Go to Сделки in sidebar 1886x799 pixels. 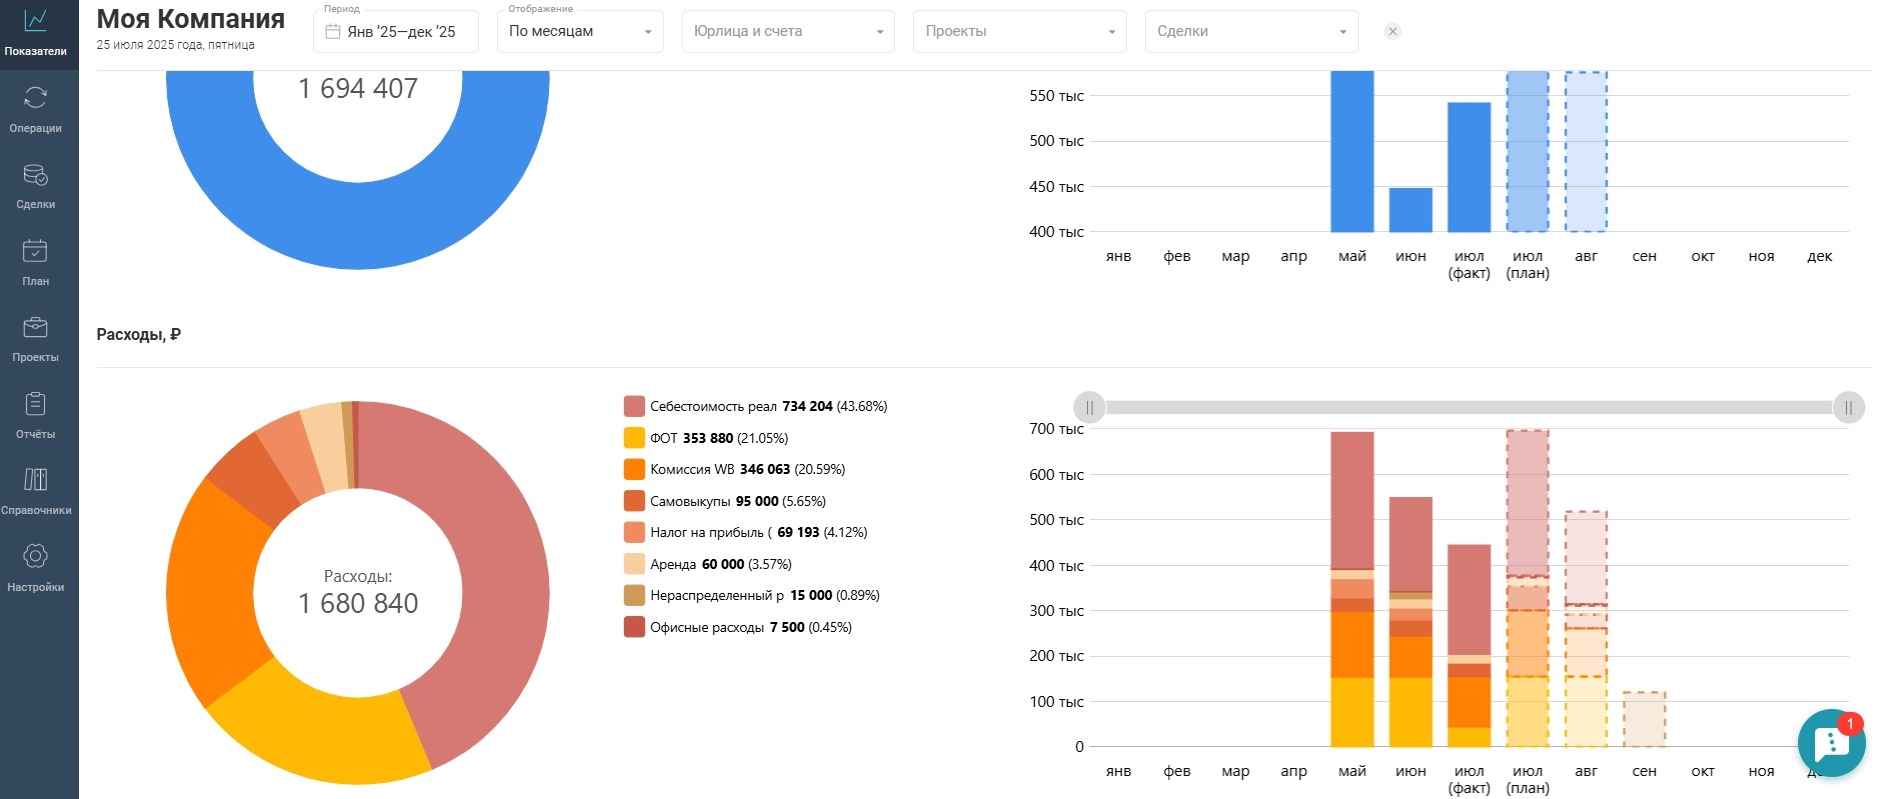coord(36,186)
